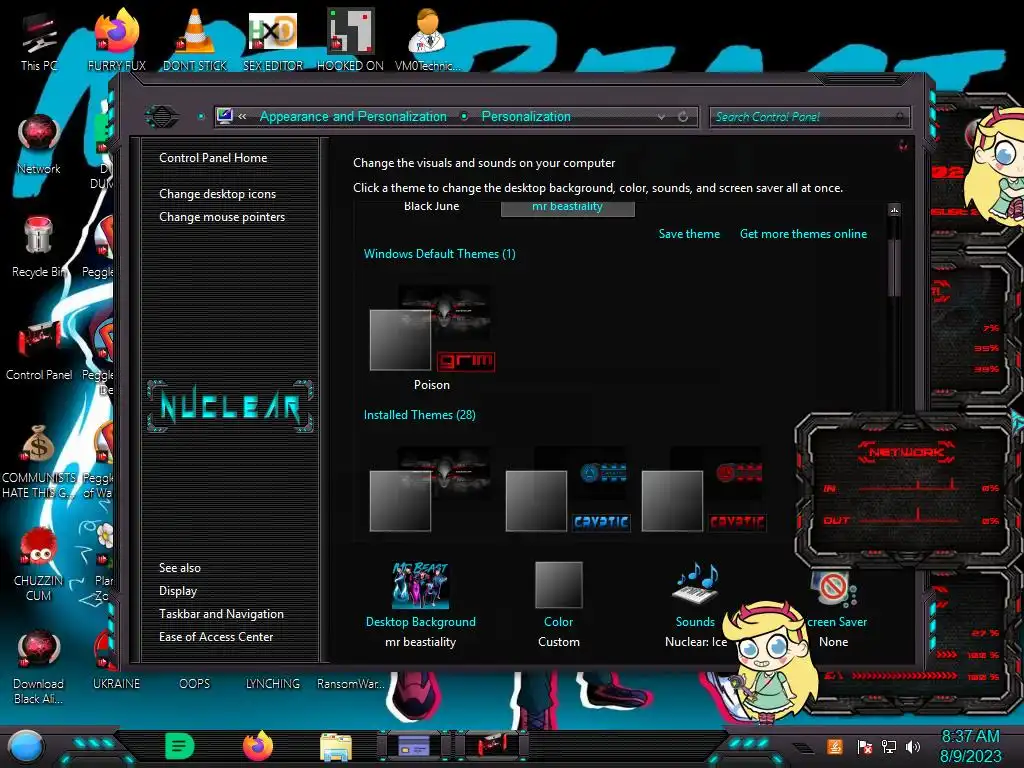The width and height of the screenshot is (1024, 768).
Task: Select the first installed theme thumbnail
Action: click(x=432, y=490)
